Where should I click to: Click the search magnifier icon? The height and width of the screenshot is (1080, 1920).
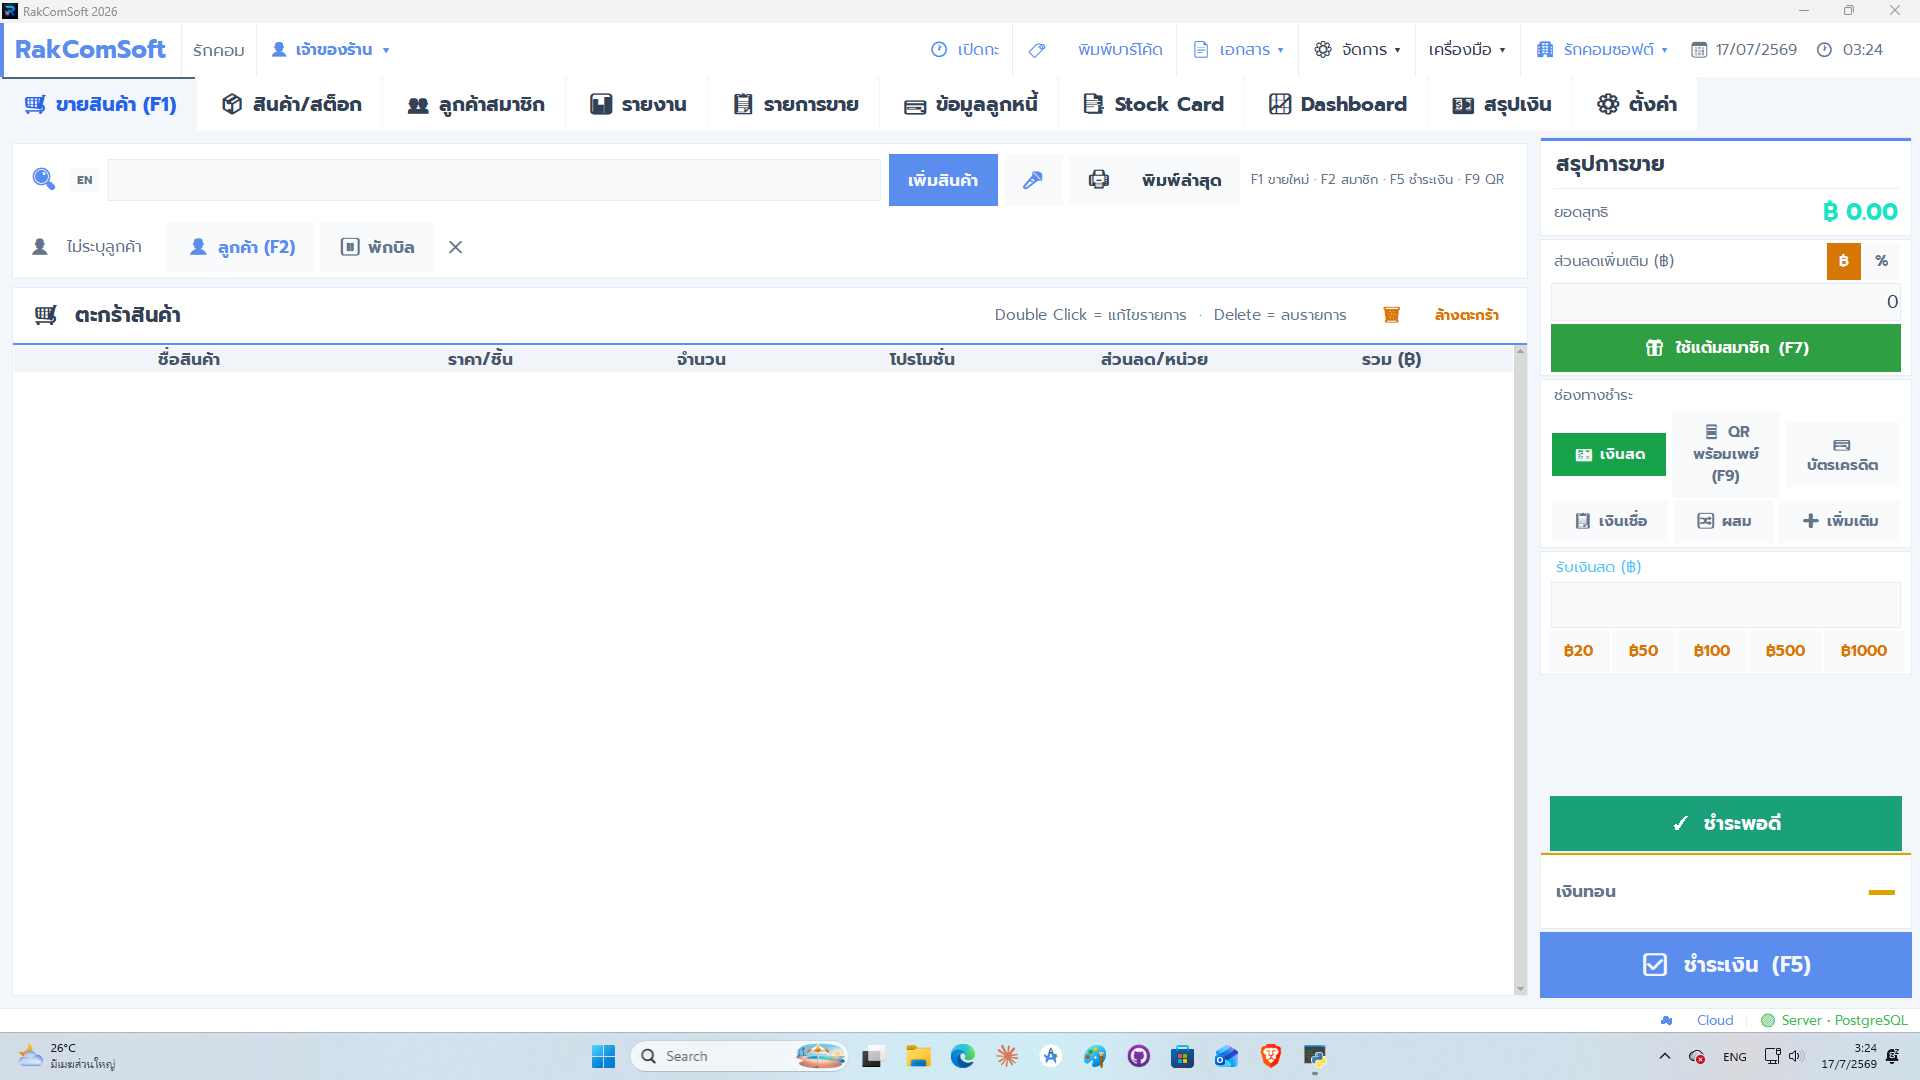[43, 179]
